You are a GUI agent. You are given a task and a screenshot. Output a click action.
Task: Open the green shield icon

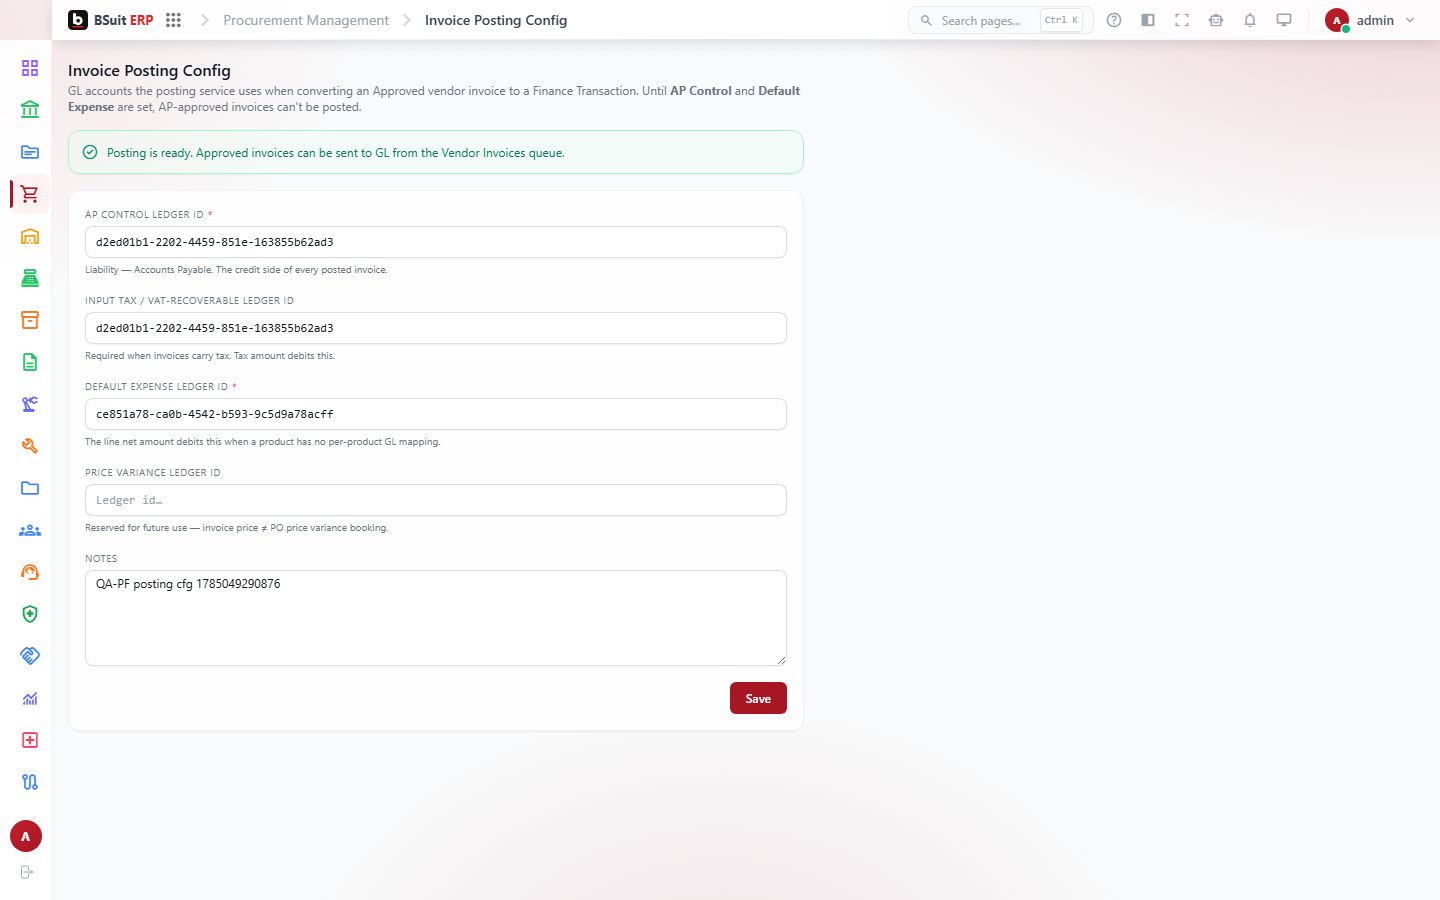(x=30, y=614)
